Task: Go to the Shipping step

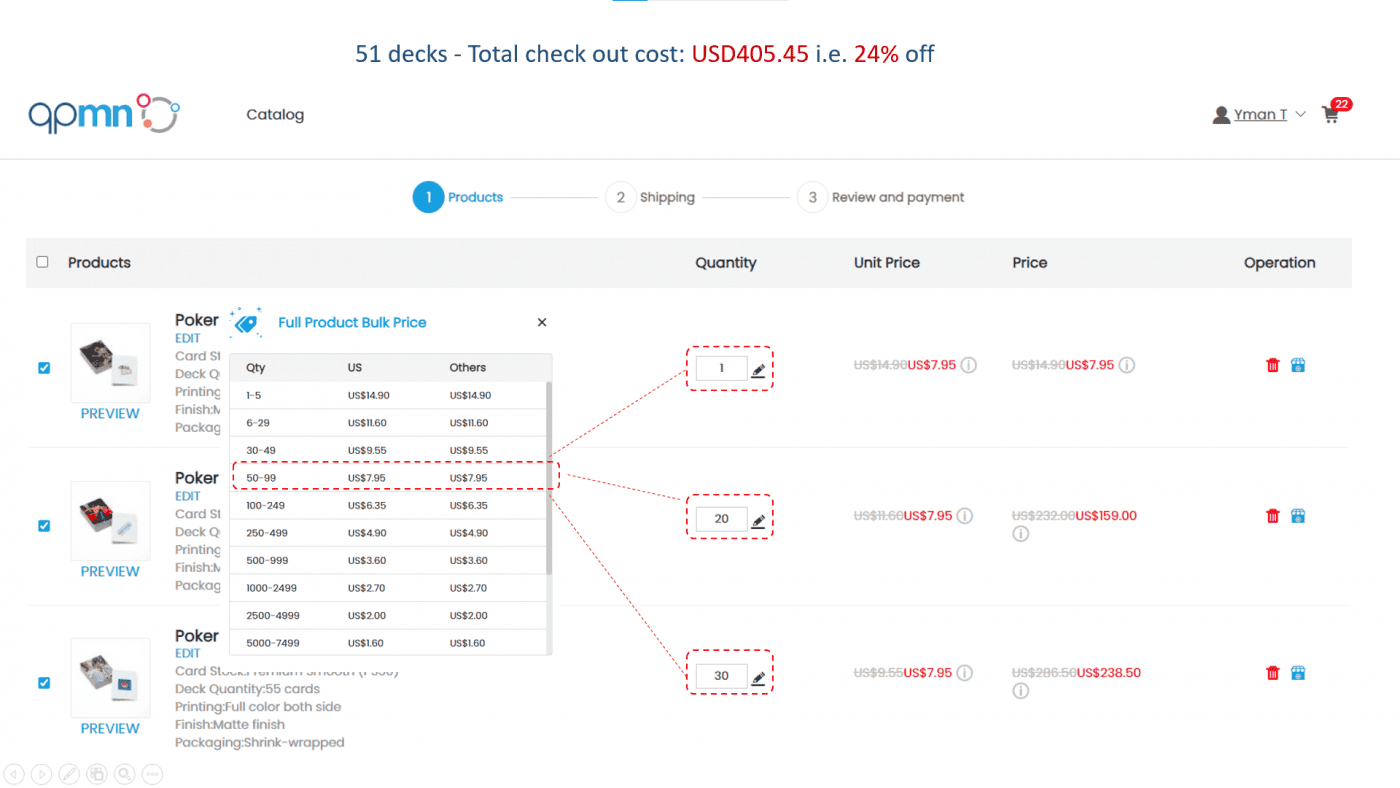Action: point(666,197)
